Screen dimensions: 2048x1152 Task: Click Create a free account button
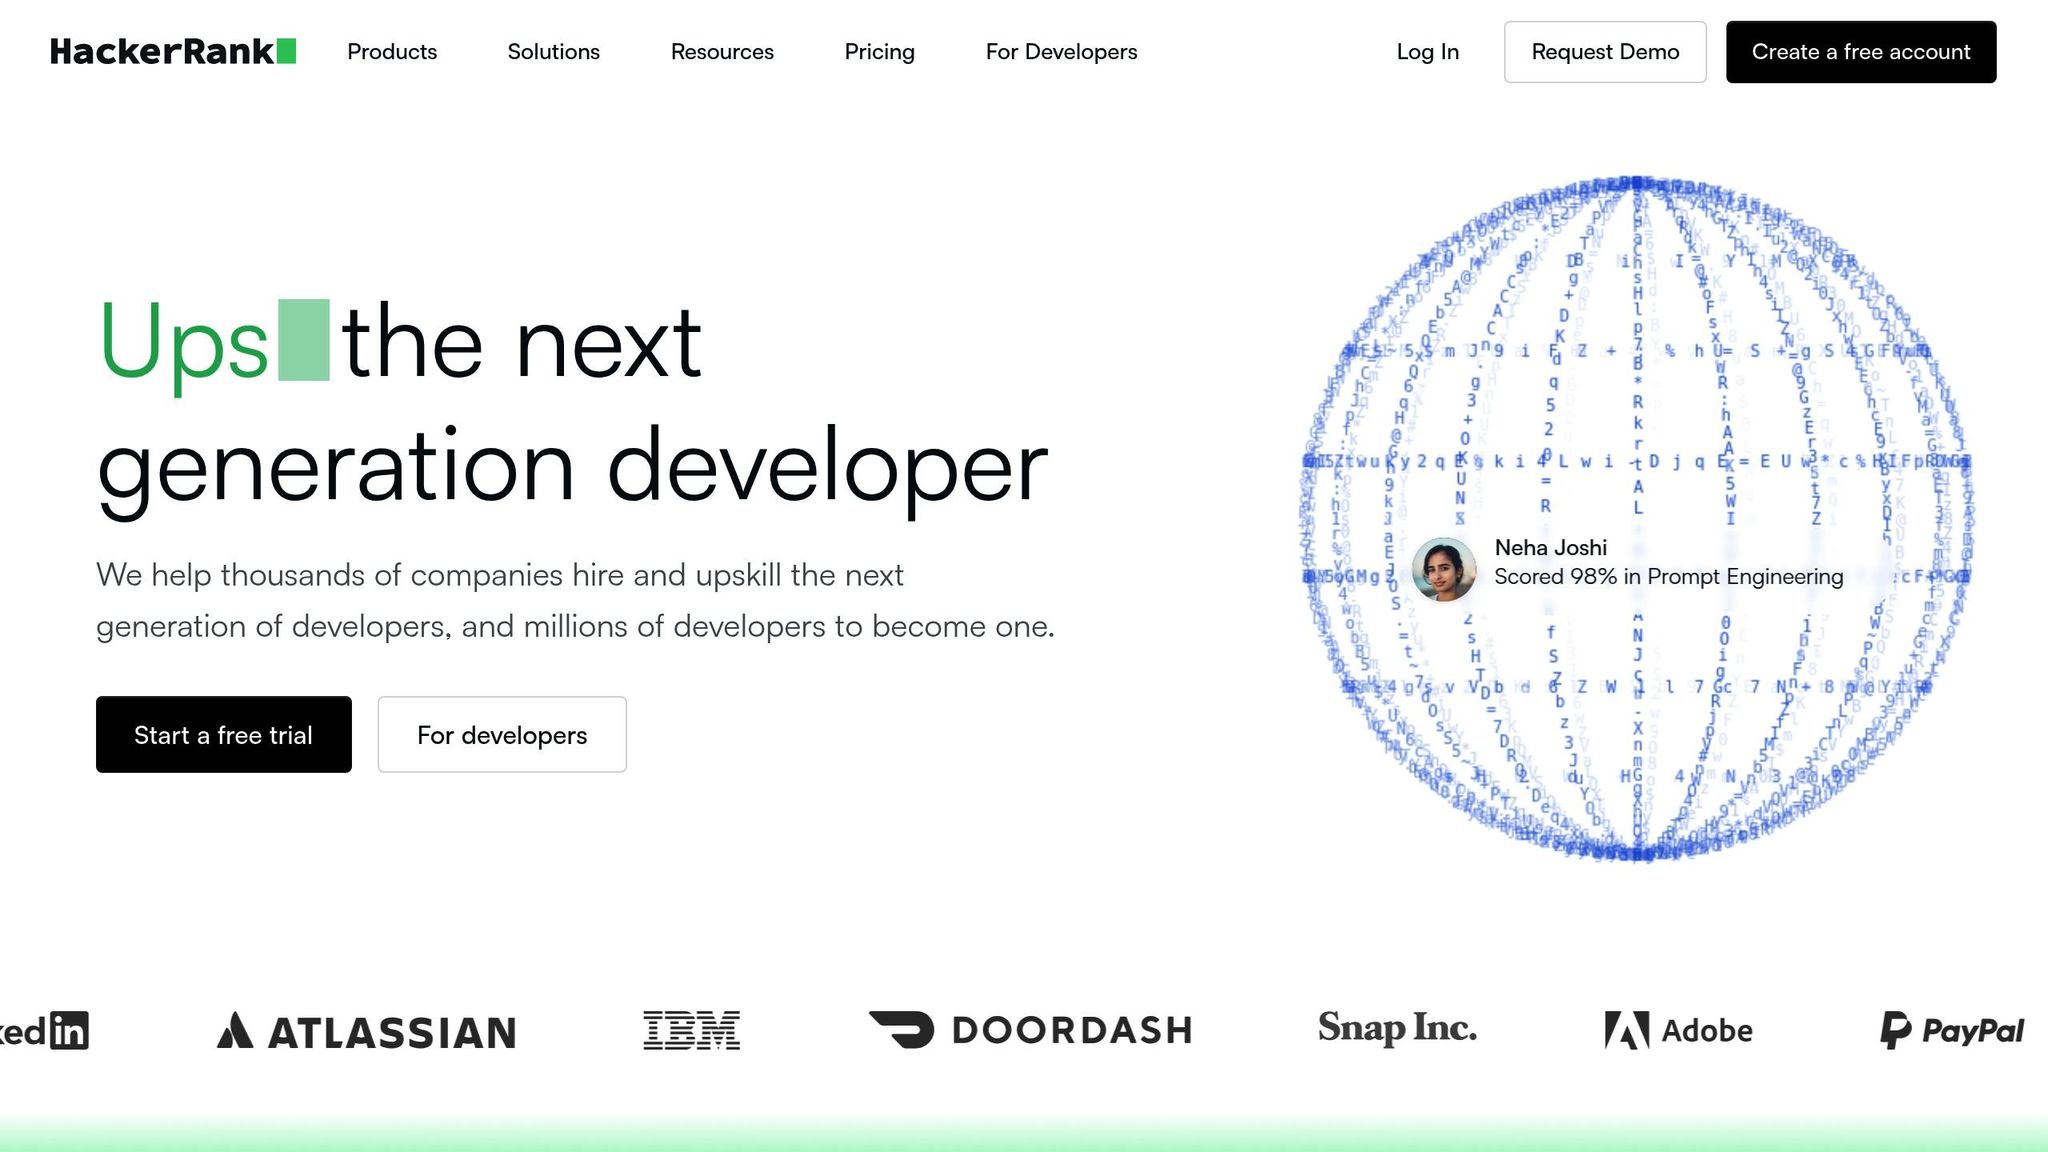coord(1861,52)
